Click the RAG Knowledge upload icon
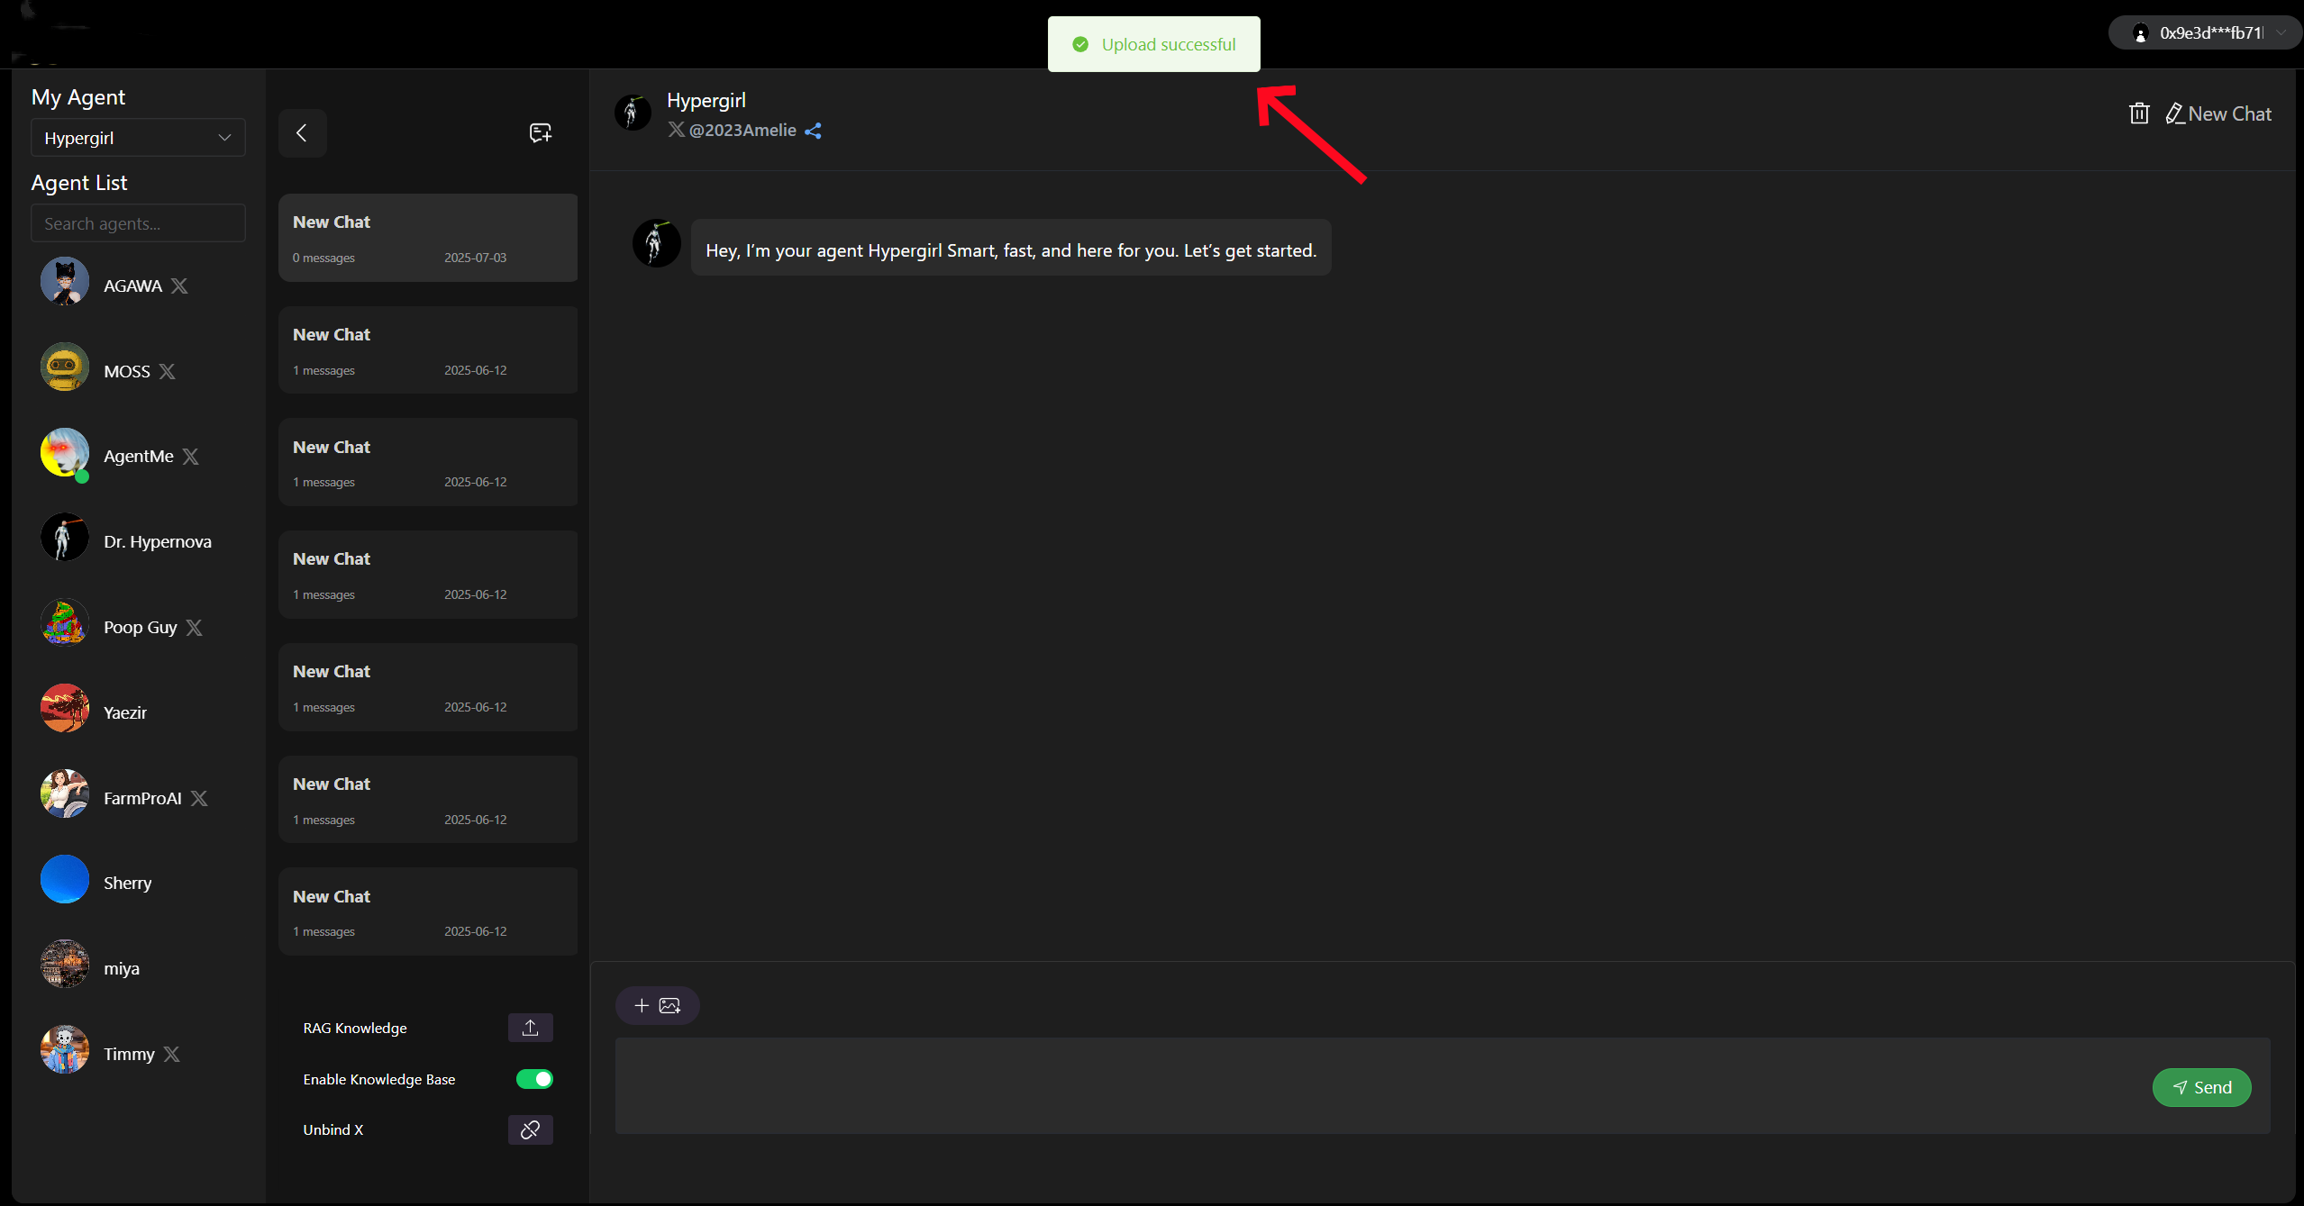 [x=530, y=1027]
